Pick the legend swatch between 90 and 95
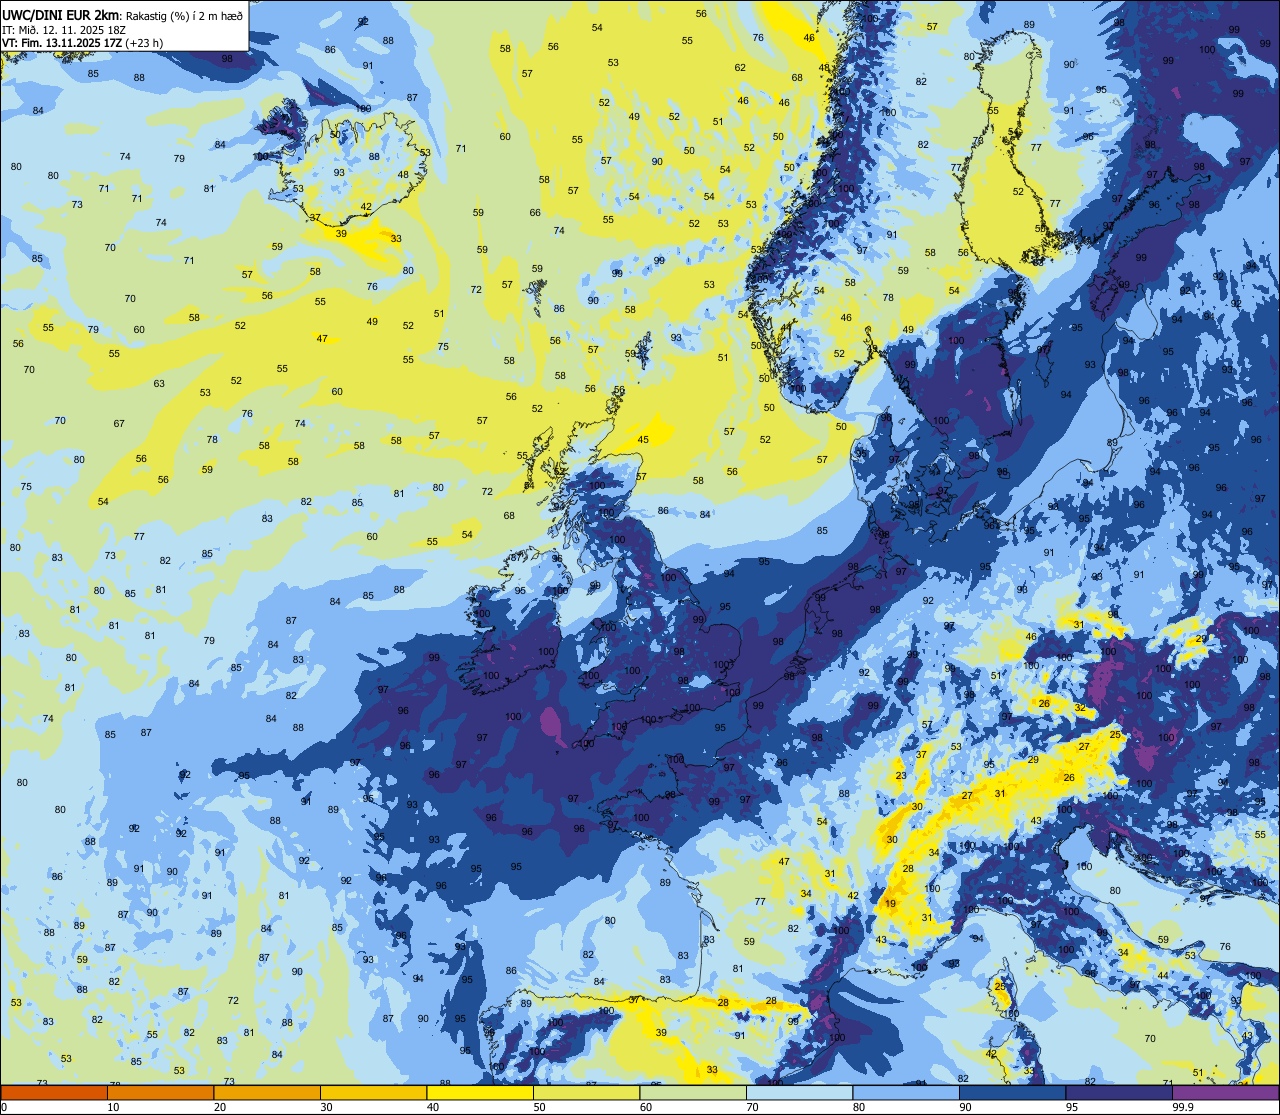Viewport: 1280px width, 1115px height. pos(1012,1092)
